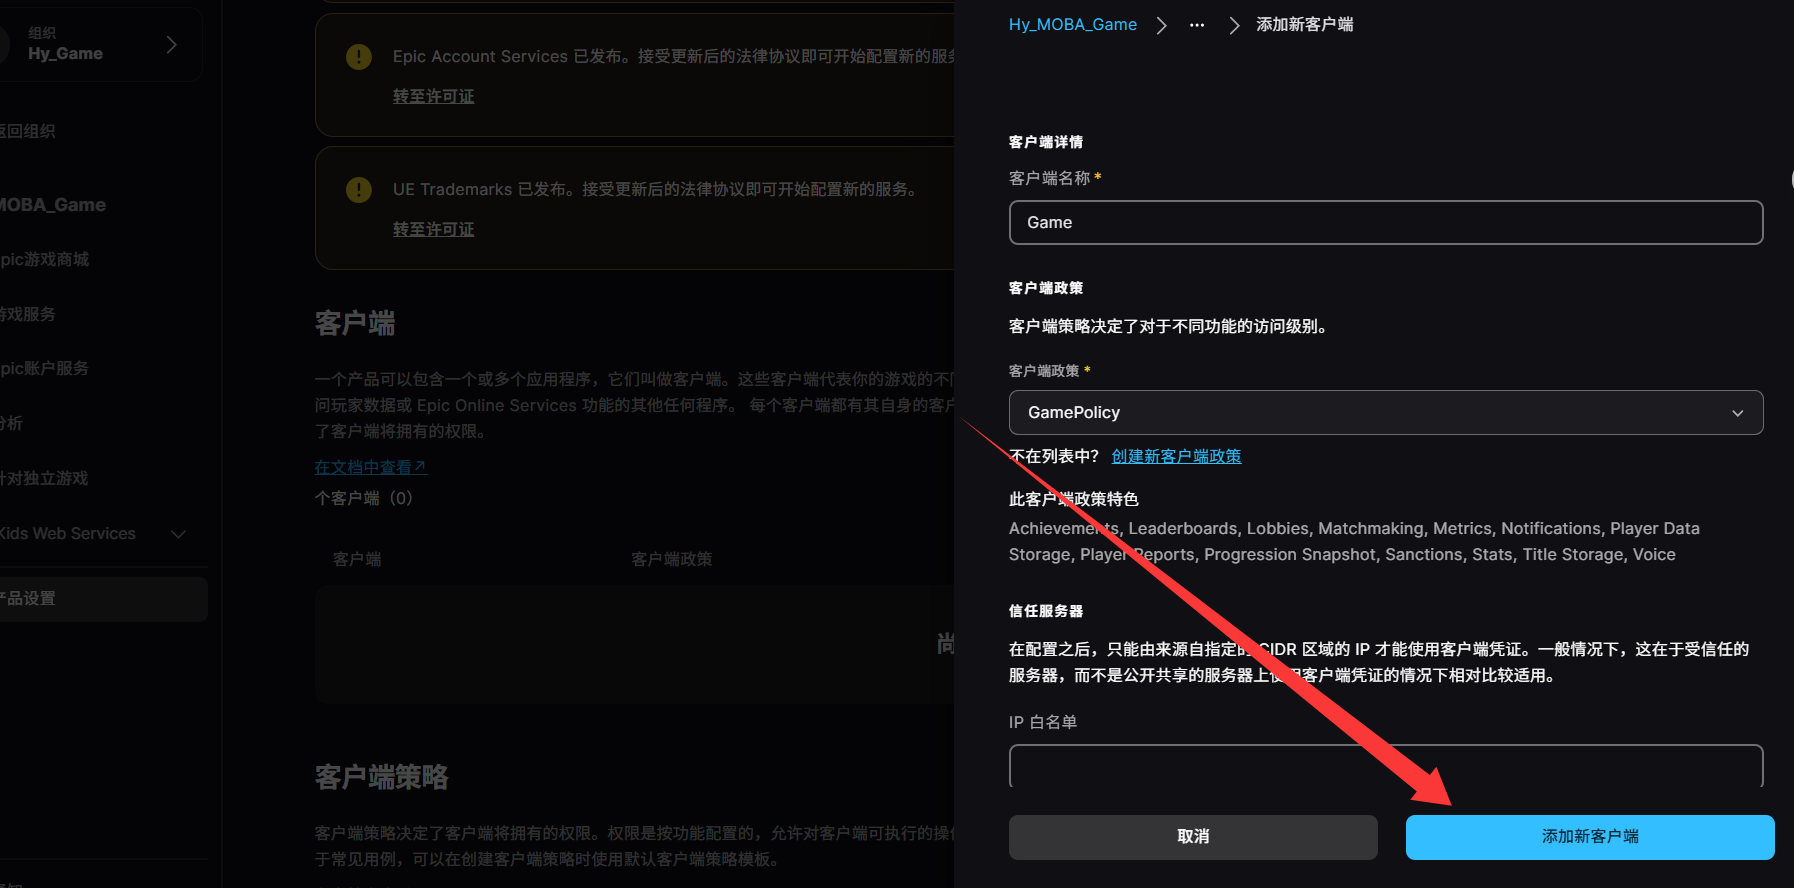
Task: Click the Epic Account Services warning icon
Action: 358,57
